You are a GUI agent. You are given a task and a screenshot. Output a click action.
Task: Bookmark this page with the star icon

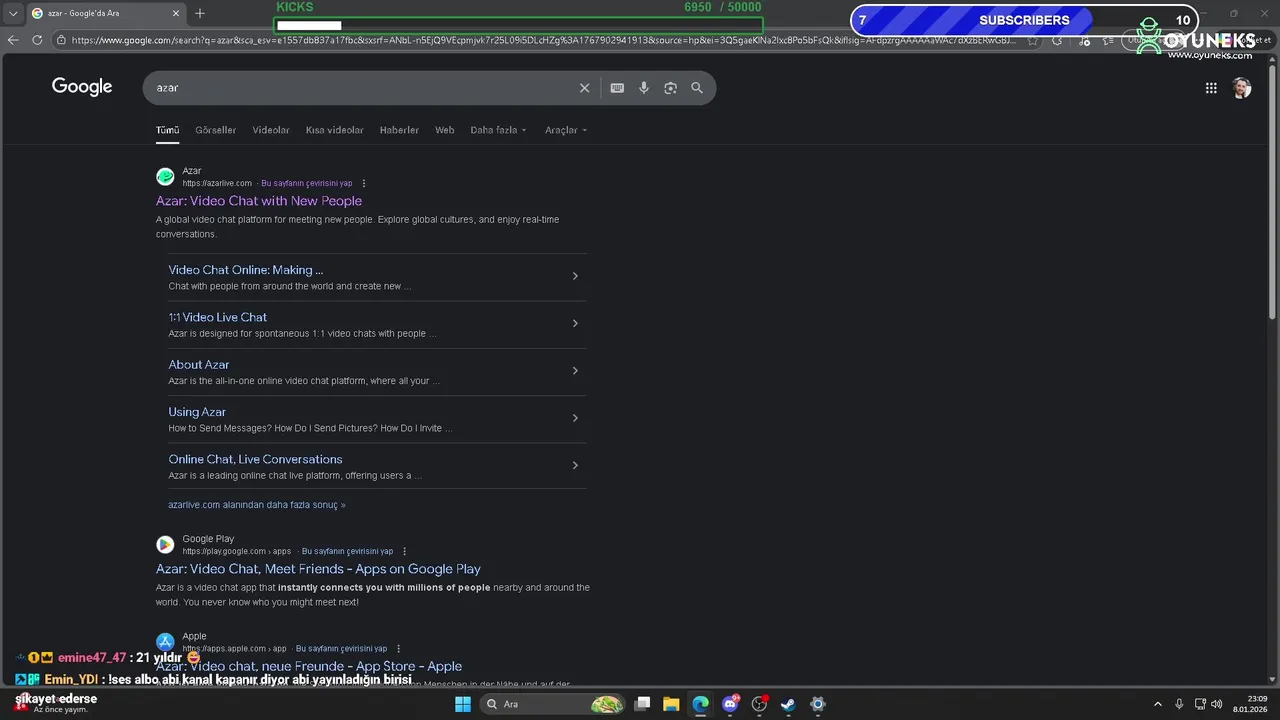click(1033, 40)
